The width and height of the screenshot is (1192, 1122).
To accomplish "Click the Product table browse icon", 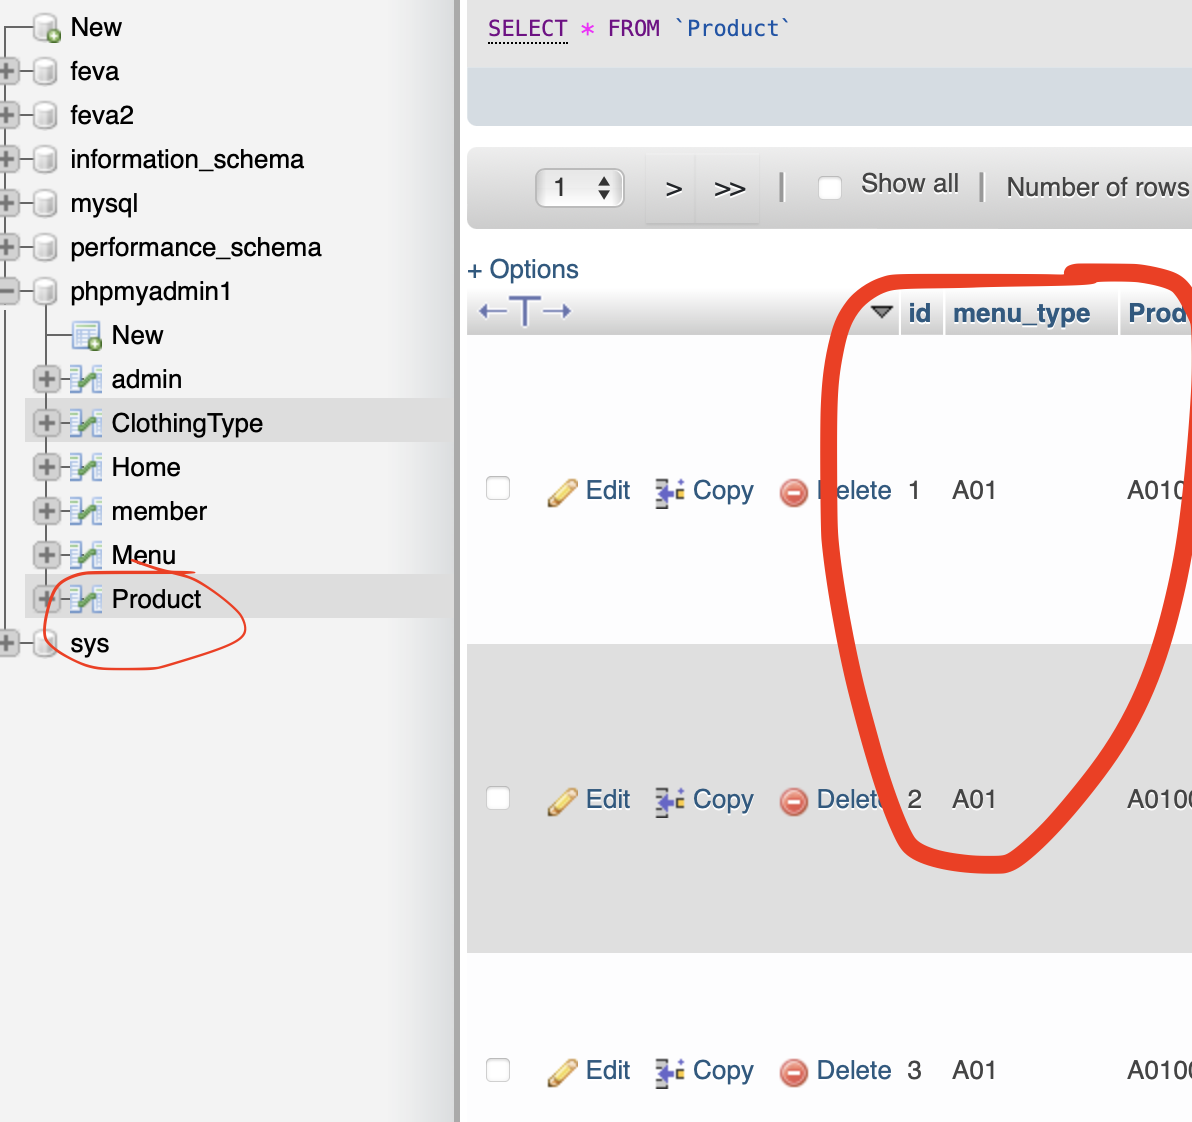I will (88, 598).
